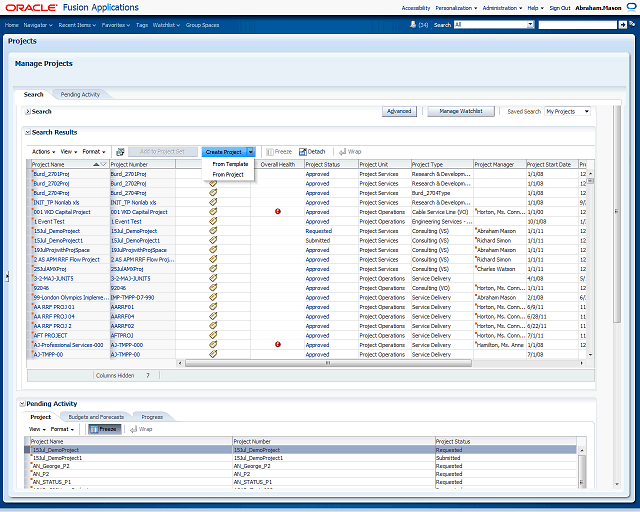Click the tag icon in Burd_2701Proj row

[x=213, y=173]
